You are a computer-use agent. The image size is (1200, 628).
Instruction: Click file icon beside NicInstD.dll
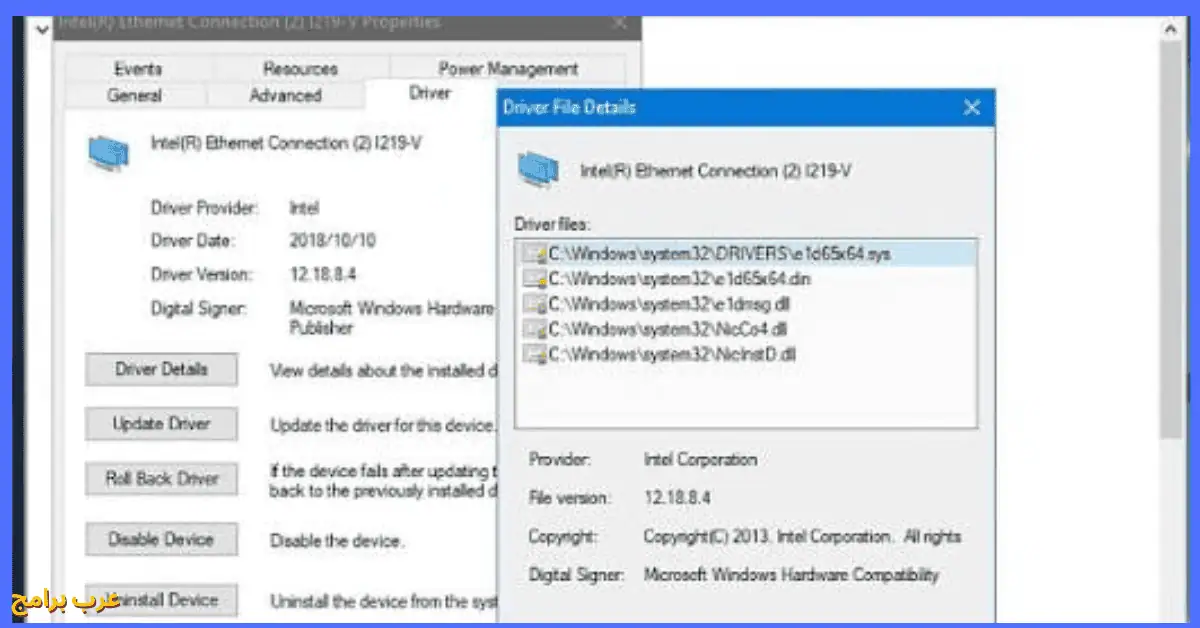(534, 354)
